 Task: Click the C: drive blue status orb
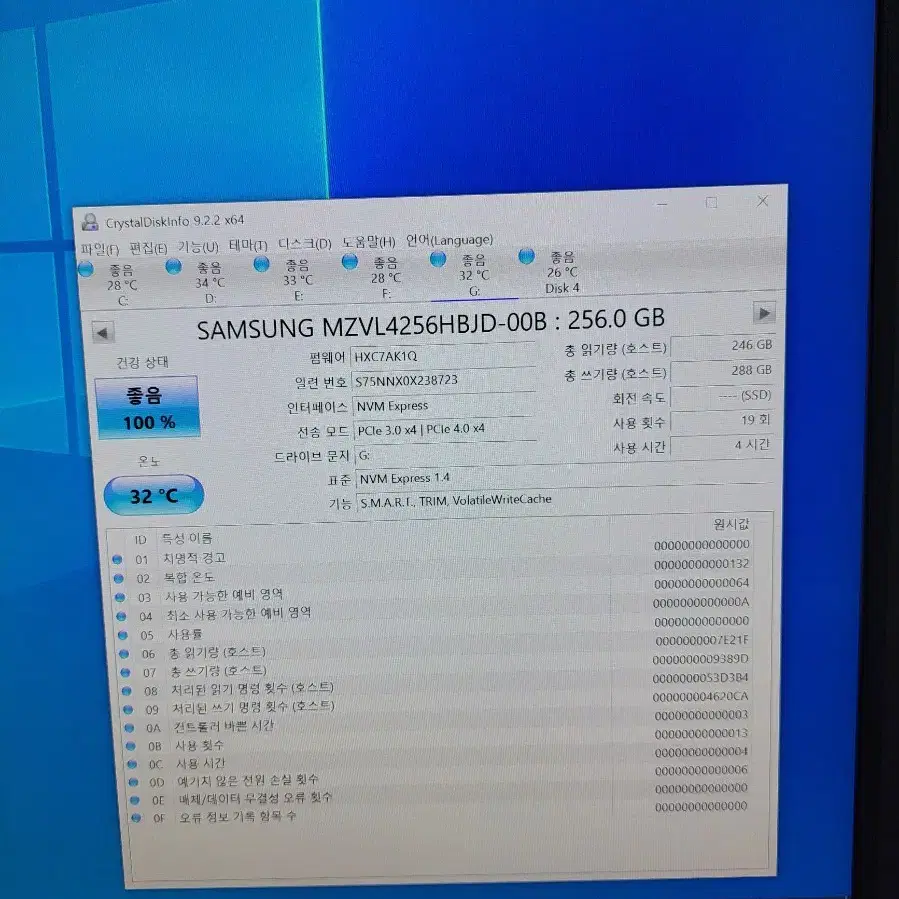click(x=86, y=269)
